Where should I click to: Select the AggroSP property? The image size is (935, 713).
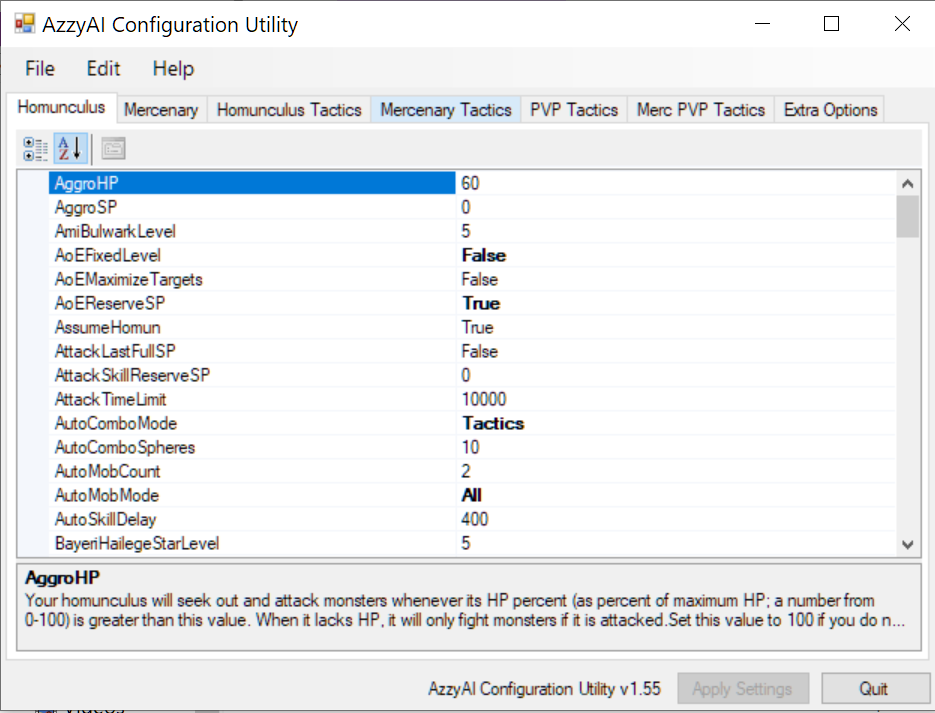coord(252,207)
